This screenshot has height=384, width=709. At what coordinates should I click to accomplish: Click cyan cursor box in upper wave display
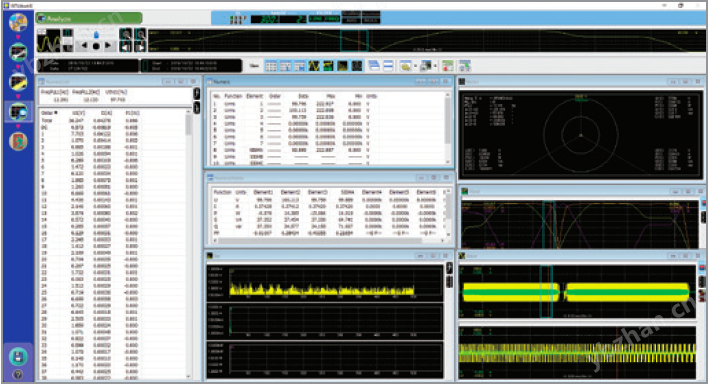tap(547, 292)
